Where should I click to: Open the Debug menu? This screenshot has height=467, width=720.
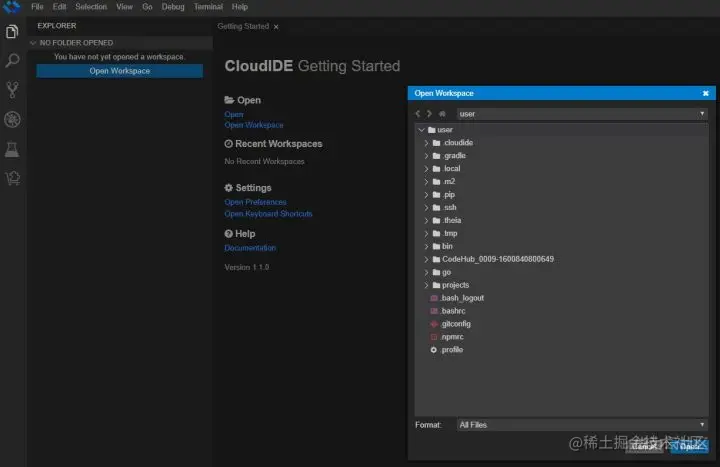coord(173,7)
